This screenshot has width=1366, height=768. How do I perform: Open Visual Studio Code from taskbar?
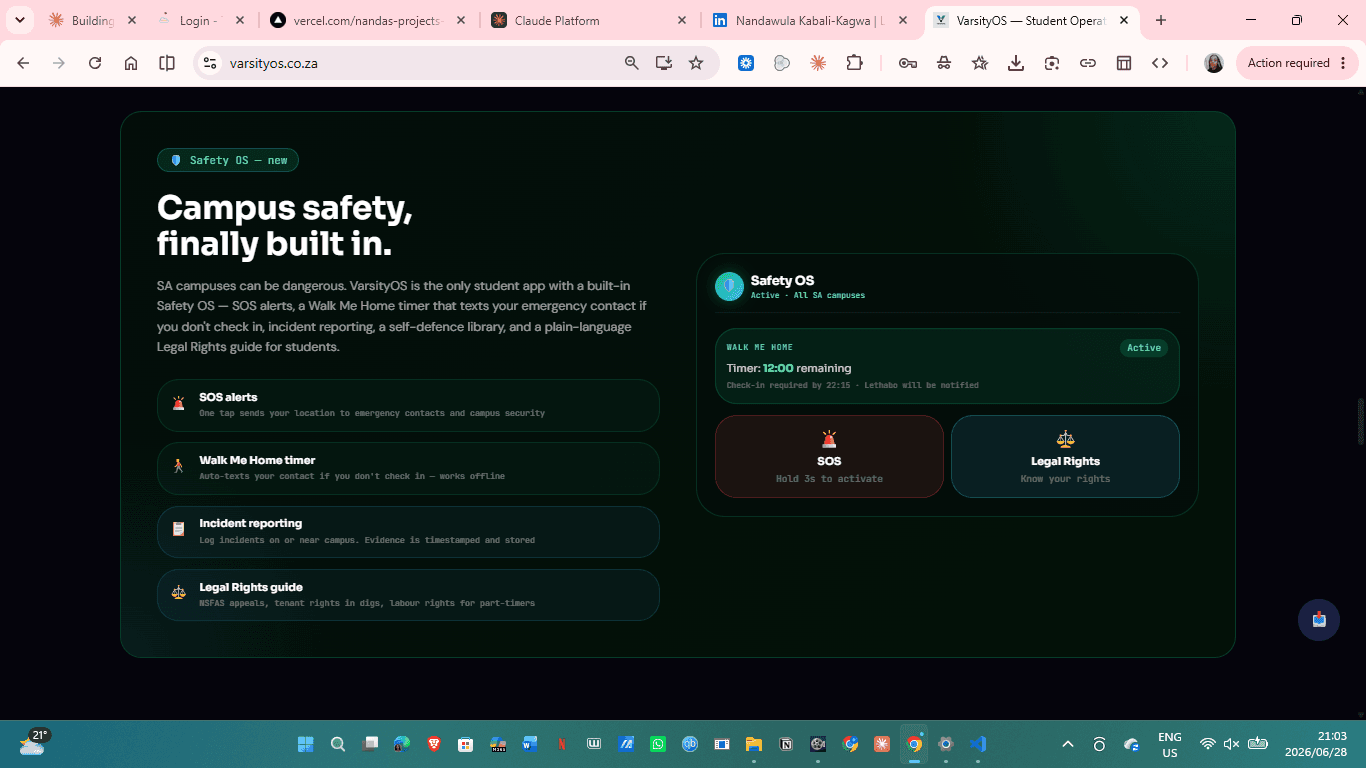[978, 744]
